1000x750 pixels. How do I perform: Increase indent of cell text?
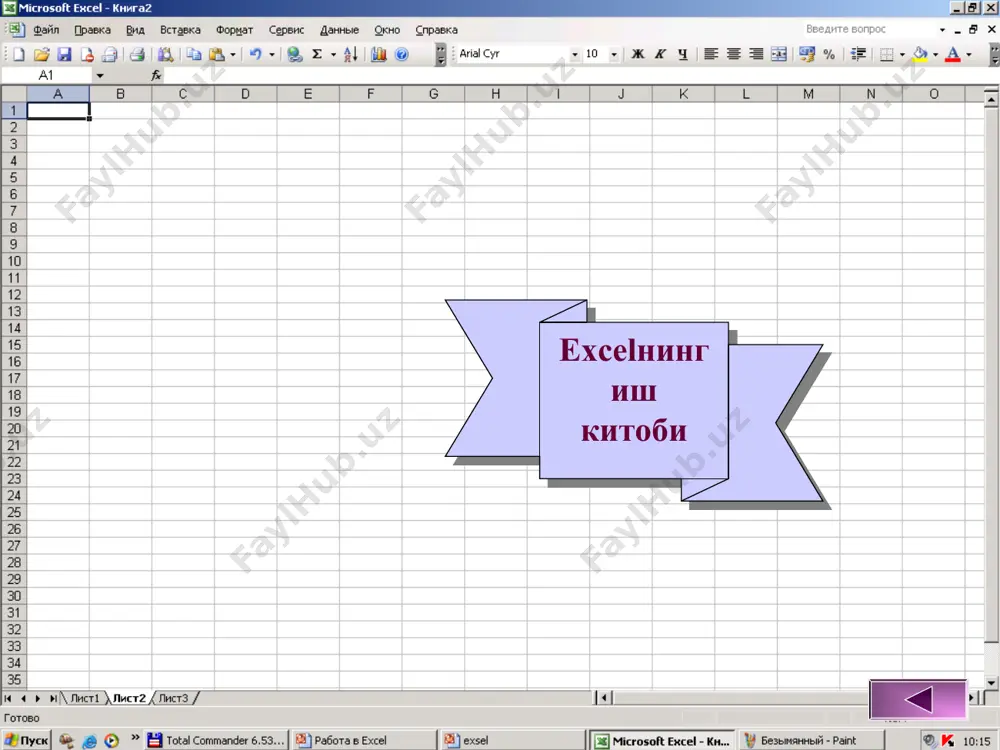coord(858,54)
